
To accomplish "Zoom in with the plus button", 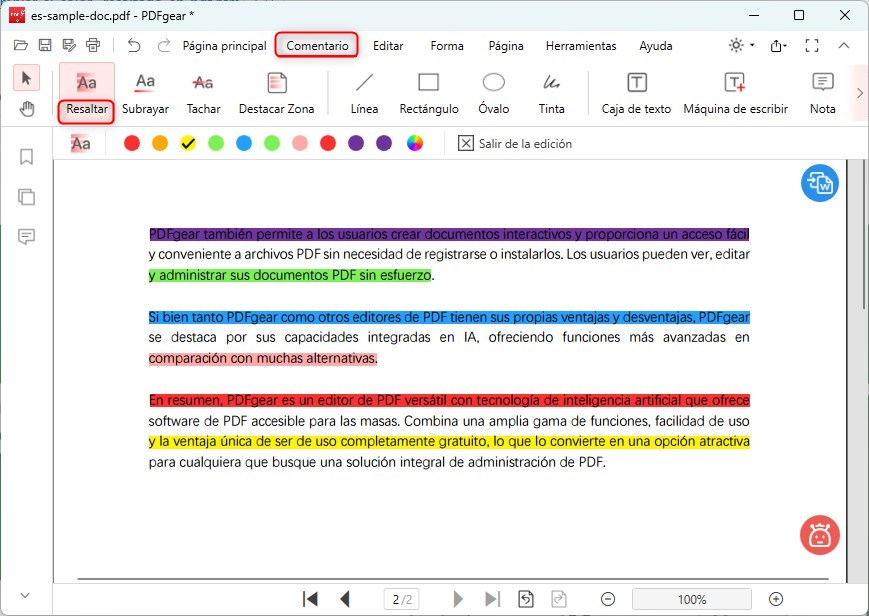I will tap(775, 599).
